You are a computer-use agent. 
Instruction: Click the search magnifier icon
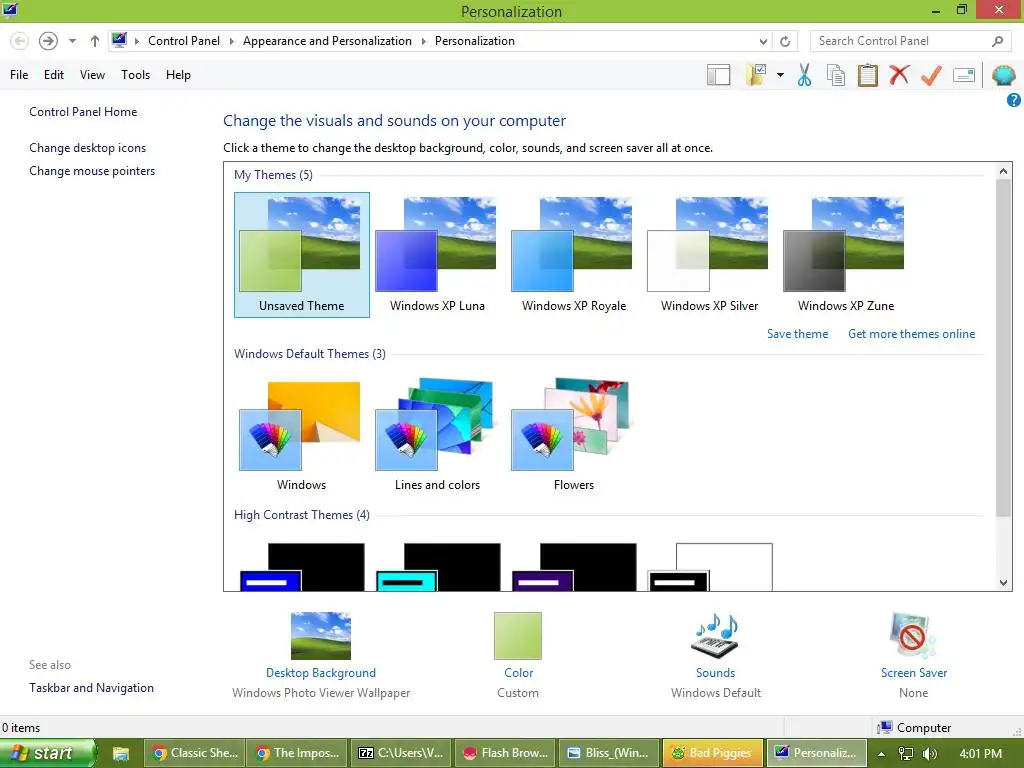997,41
